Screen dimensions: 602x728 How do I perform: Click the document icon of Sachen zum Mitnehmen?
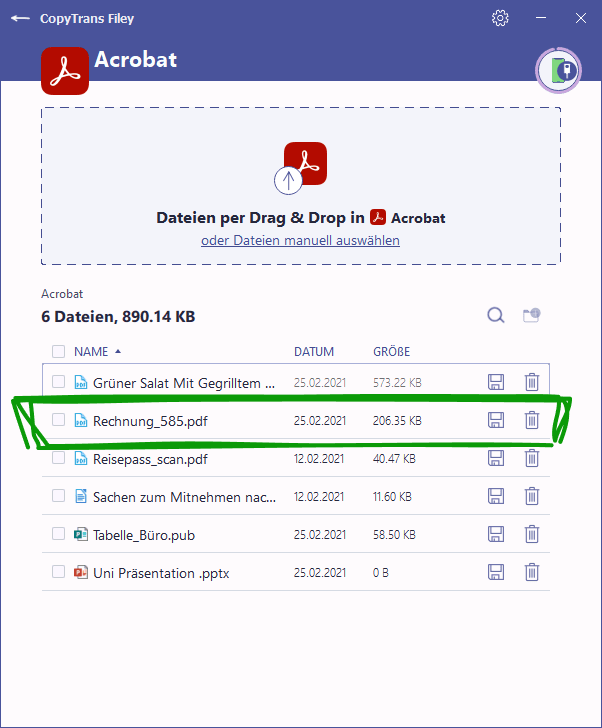(81, 496)
